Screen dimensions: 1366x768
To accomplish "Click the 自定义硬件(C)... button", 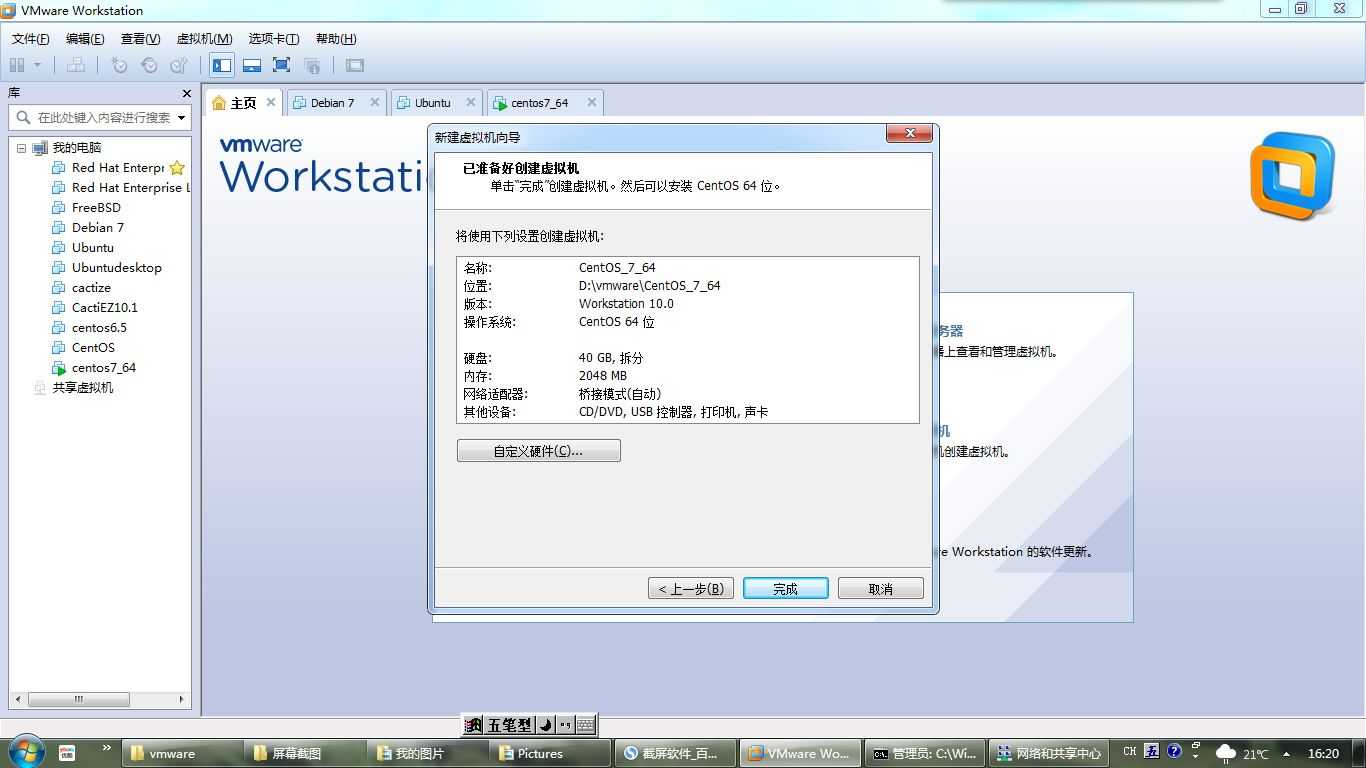I will tap(538, 451).
